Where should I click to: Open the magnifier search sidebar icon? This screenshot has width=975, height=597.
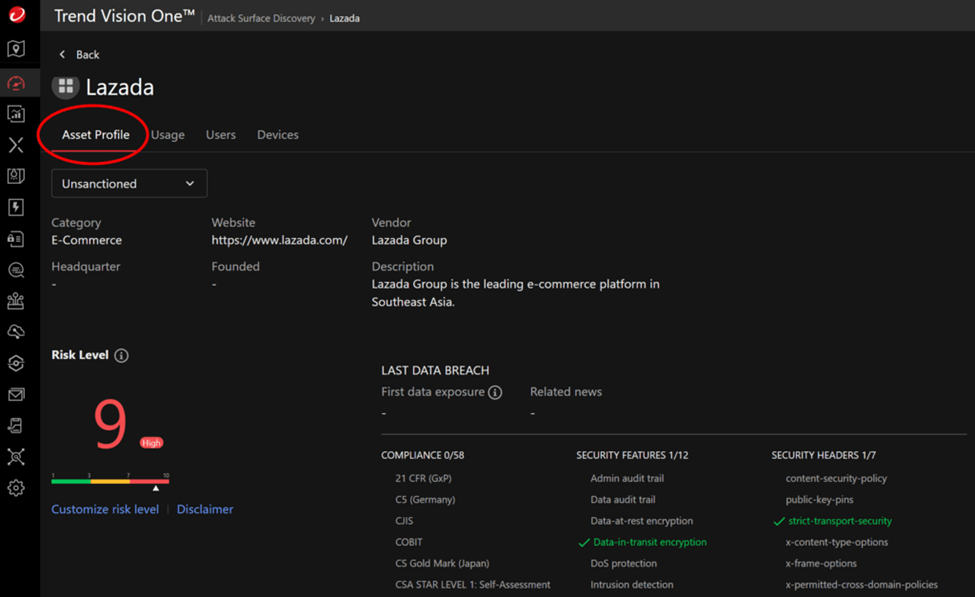coord(16,270)
